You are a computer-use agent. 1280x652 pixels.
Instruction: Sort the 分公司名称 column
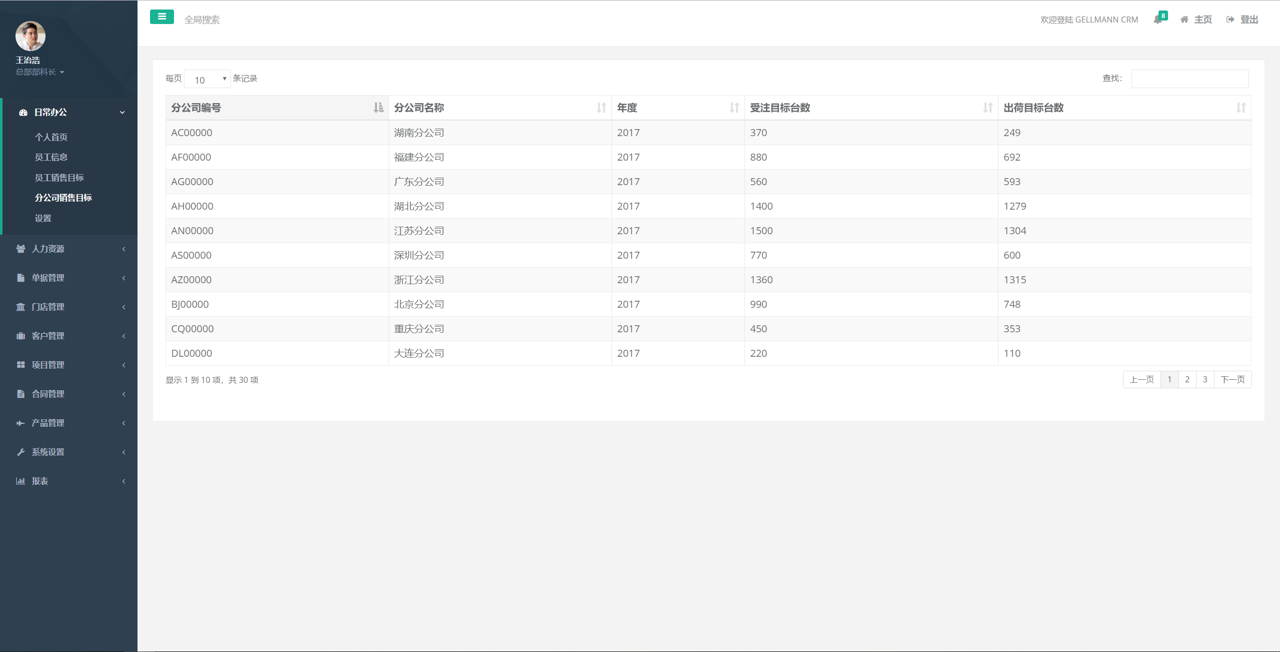pyautogui.click(x=601, y=108)
